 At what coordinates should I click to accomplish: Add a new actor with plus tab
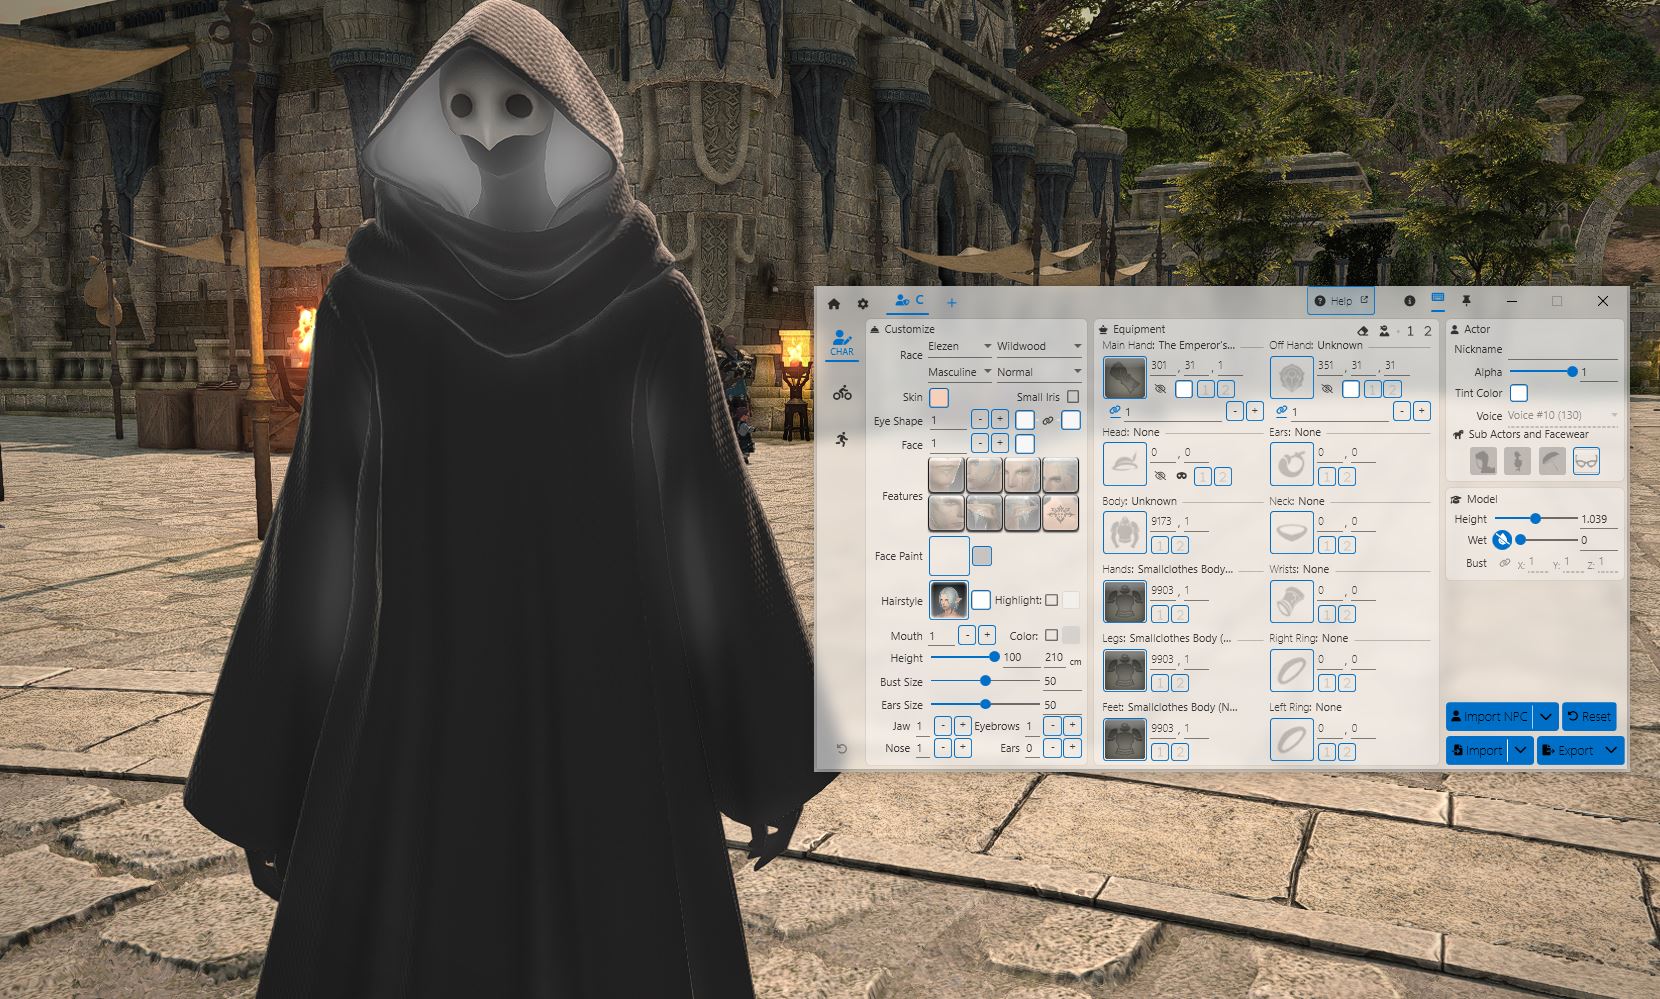click(x=952, y=302)
